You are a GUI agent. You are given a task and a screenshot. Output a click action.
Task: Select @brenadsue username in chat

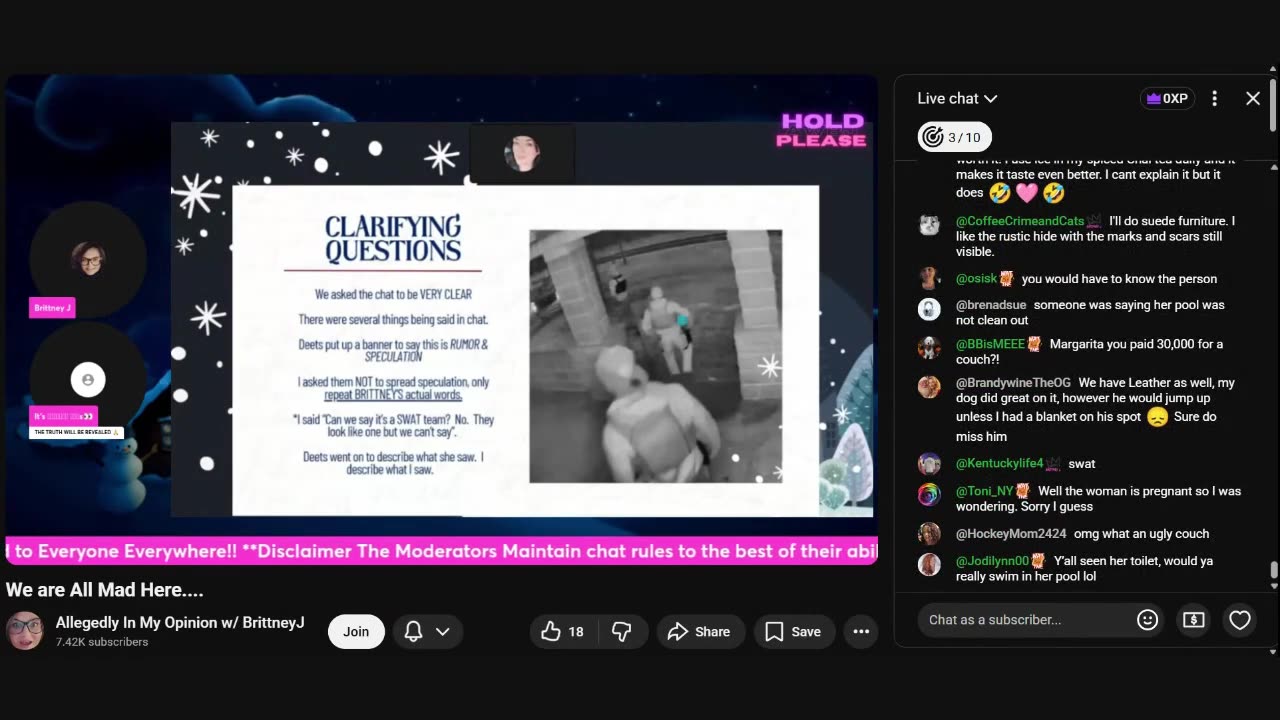click(x=991, y=305)
